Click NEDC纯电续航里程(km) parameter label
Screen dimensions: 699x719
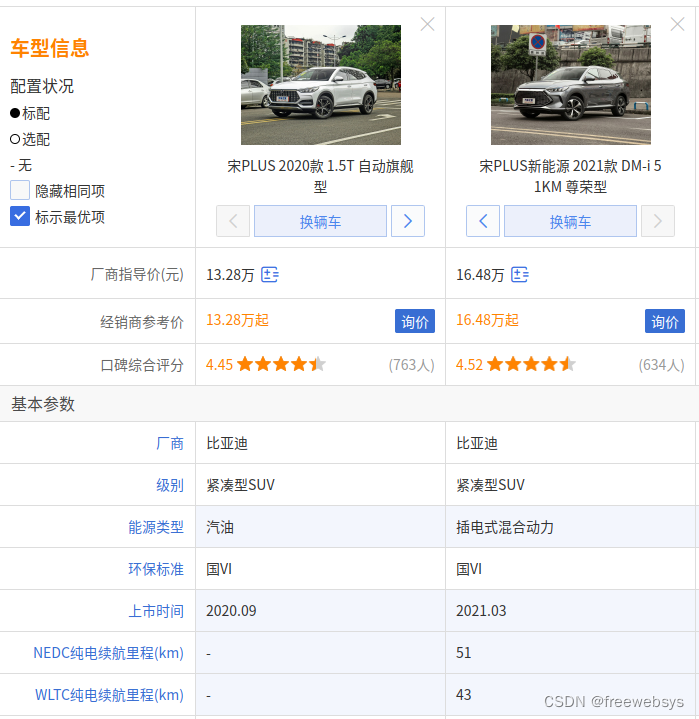point(109,653)
